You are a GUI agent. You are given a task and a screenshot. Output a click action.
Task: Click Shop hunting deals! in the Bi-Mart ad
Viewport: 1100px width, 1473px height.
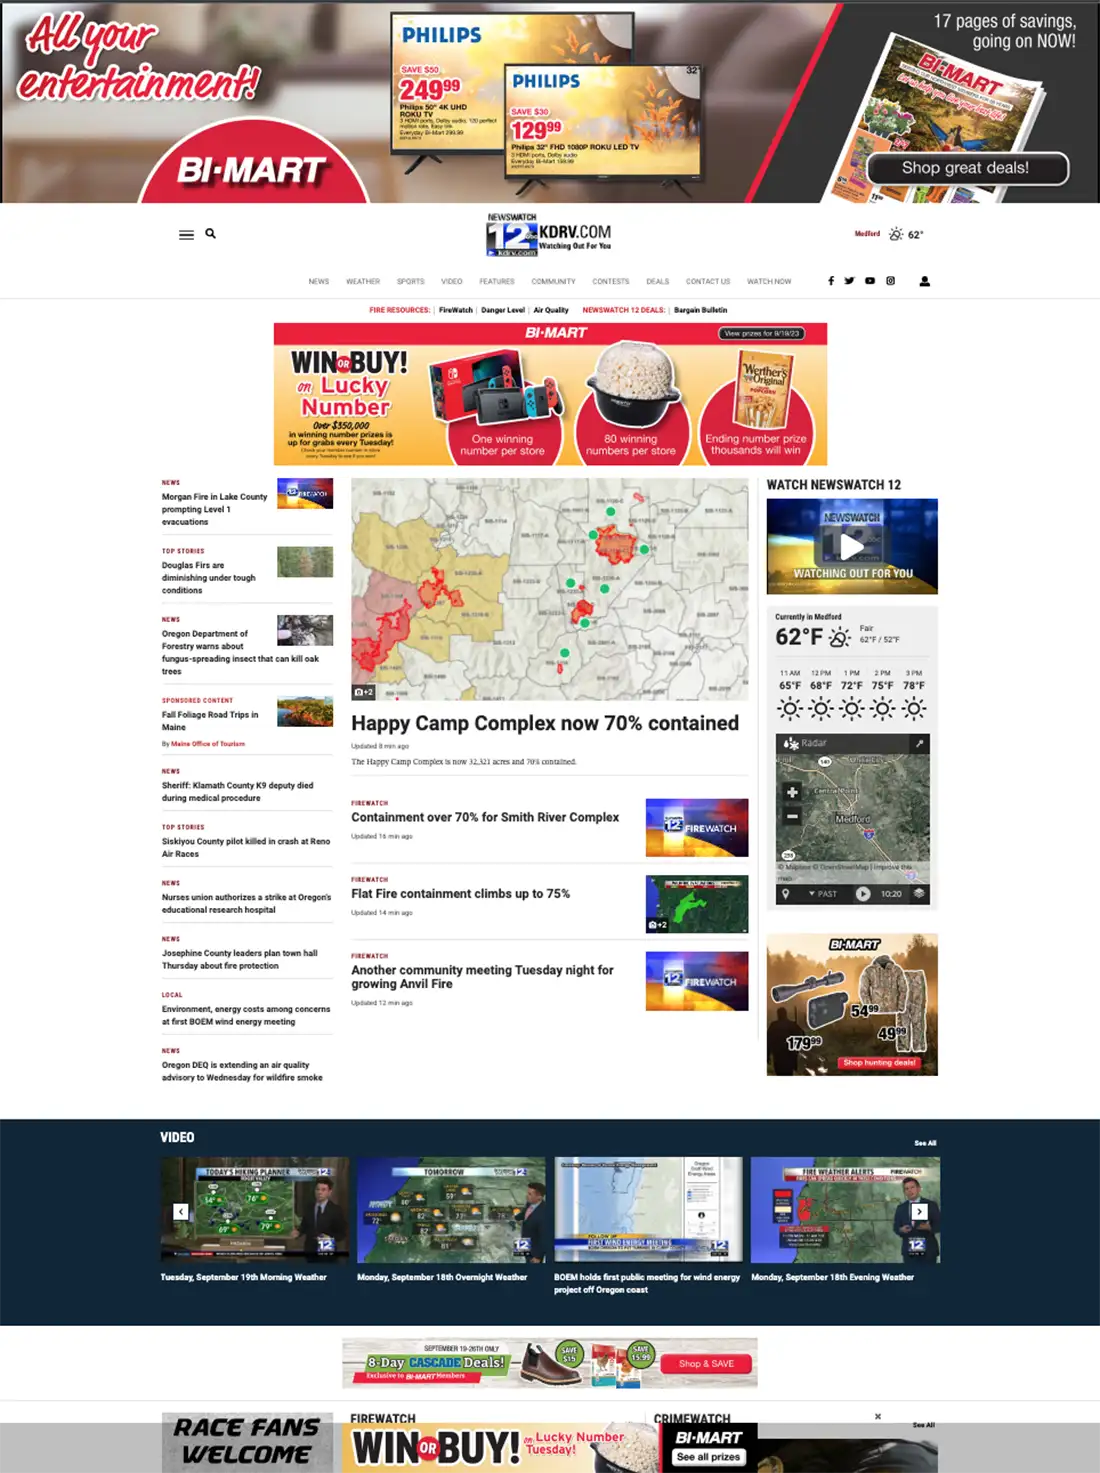879,1063
